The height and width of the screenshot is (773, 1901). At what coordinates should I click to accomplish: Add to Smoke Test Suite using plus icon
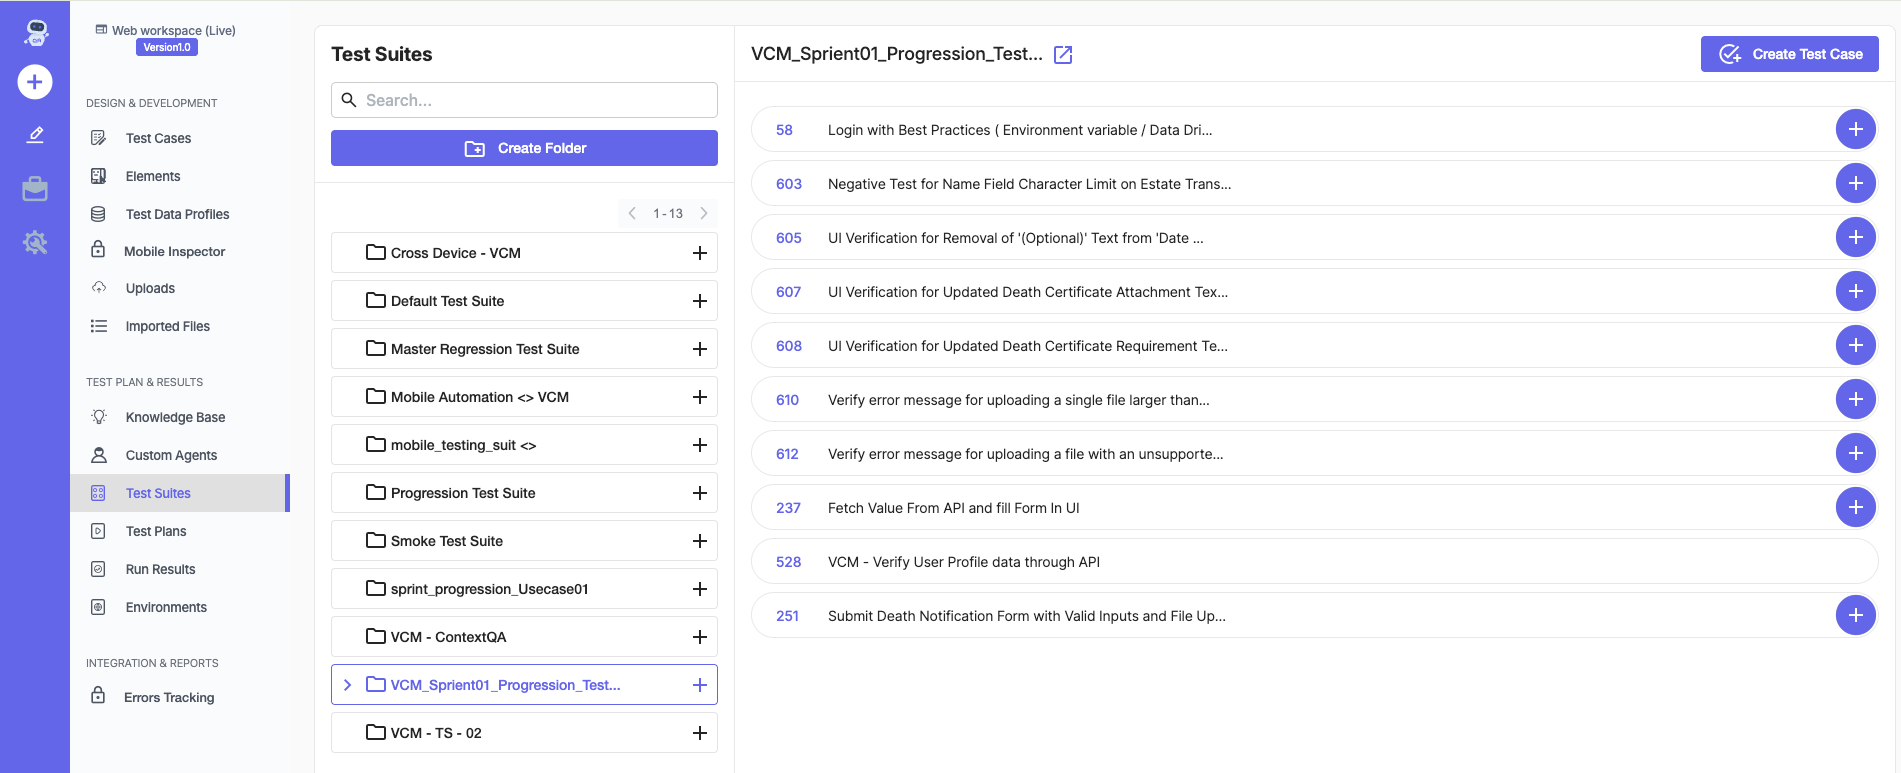pyautogui.click(x=700, y=541)
